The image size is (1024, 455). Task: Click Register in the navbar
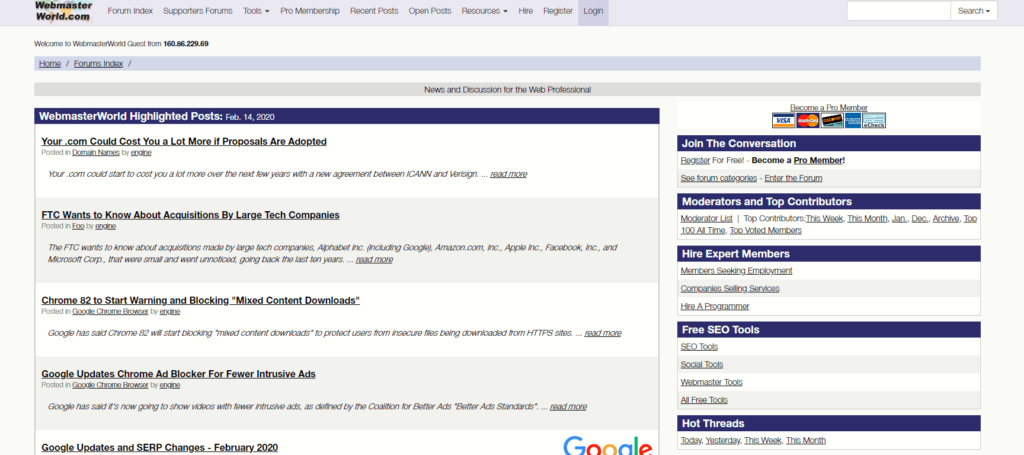pos(558,11)
